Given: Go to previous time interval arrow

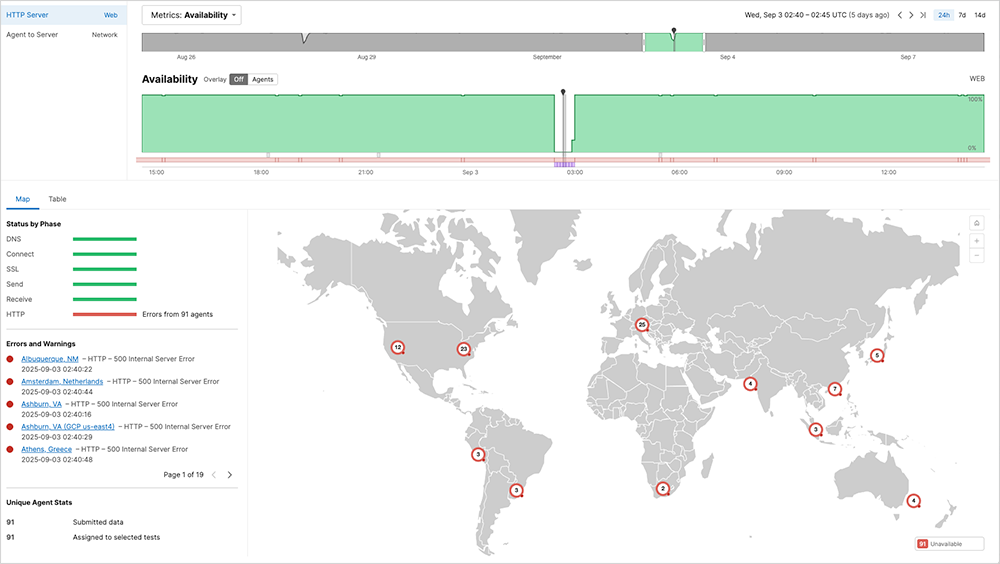Looking at the screenshot, I should (900, 15).
